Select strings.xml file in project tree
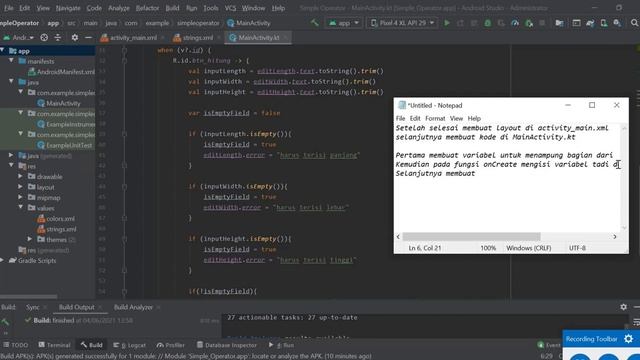Viewport: 640px width, 360px height. 57,229
